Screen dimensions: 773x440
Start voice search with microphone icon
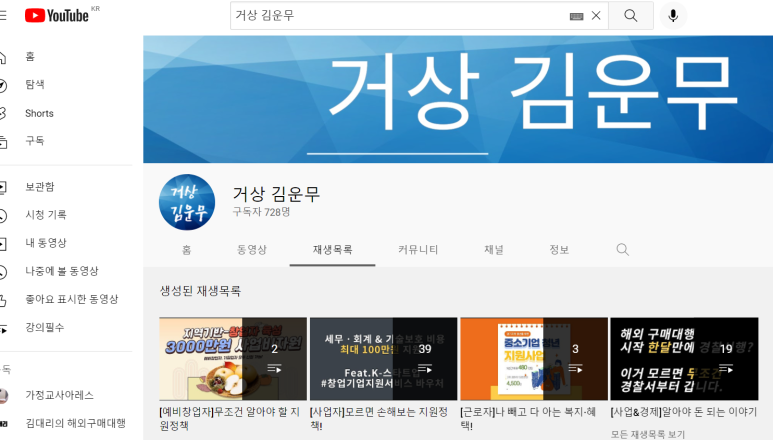[x=673, y=15]
